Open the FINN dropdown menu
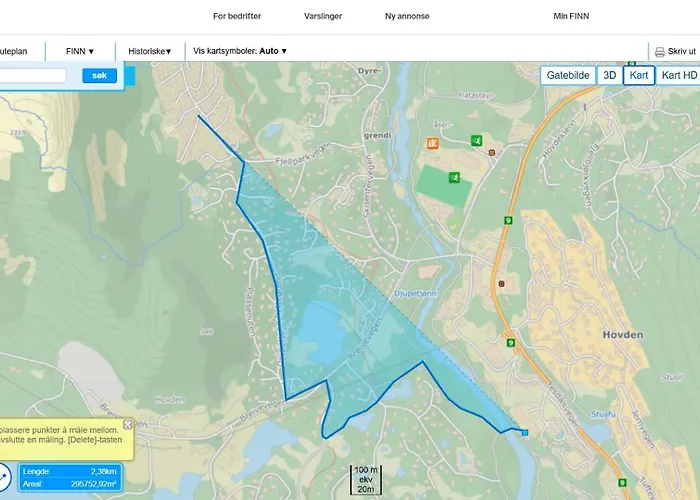The width and height of the screenshot is (700, 500). click(80, 51)
